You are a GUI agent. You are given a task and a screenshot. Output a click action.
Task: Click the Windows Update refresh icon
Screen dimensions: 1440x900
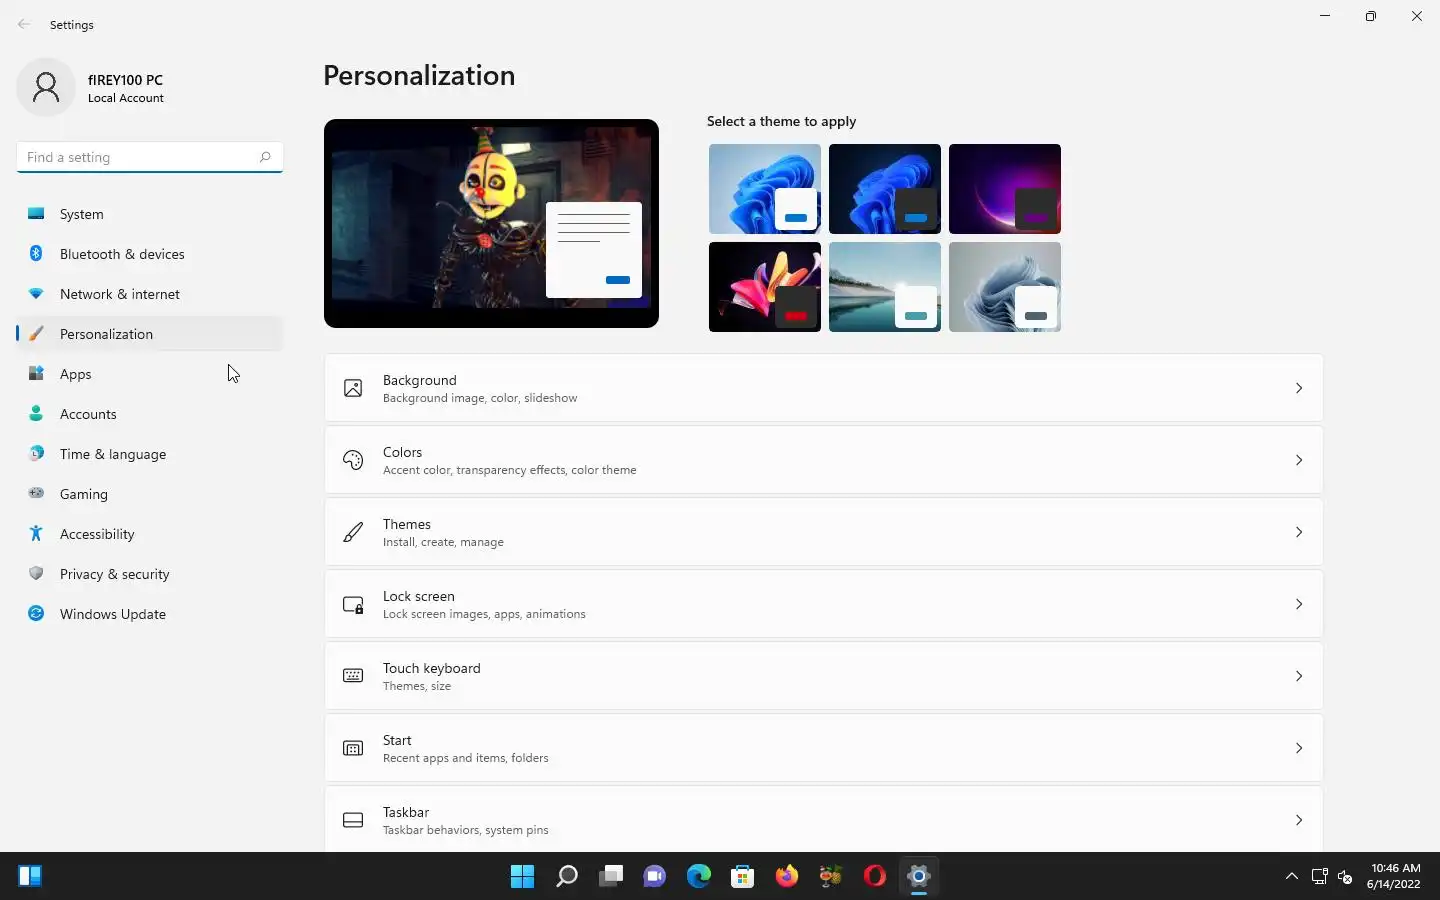36,613
